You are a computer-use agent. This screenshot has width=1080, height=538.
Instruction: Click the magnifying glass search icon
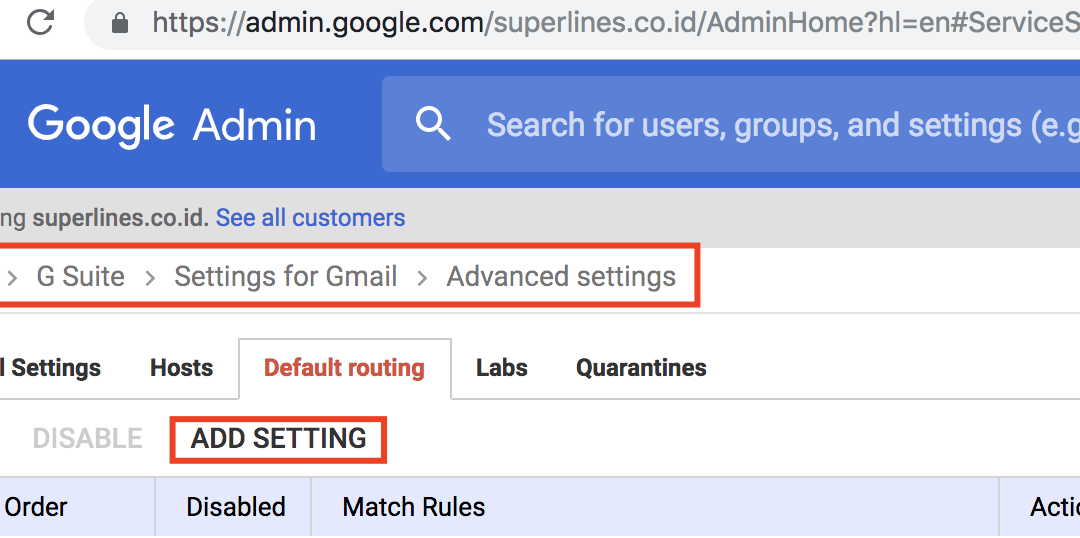point(433,124)
